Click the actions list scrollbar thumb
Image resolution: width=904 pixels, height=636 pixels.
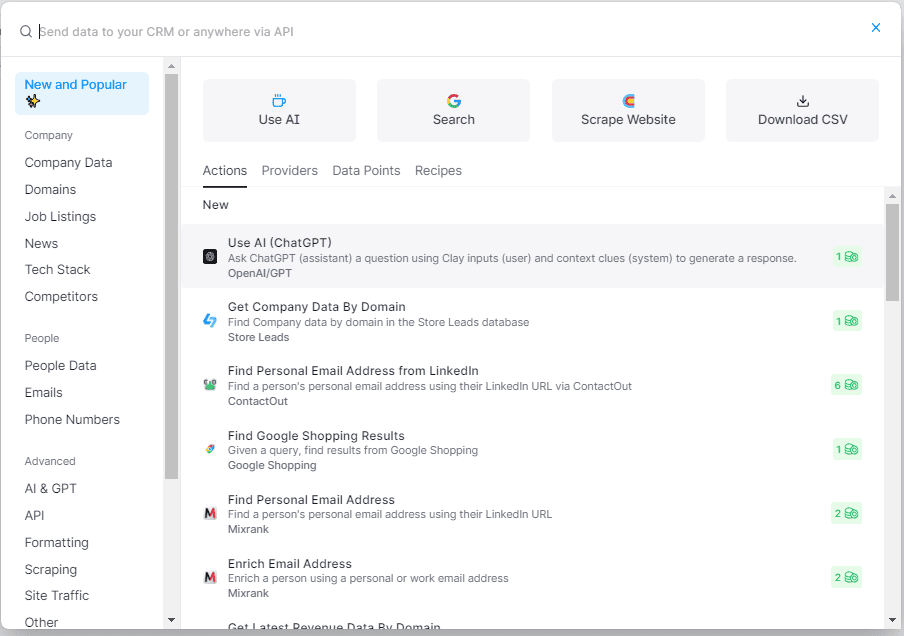[x=892, y=252]
